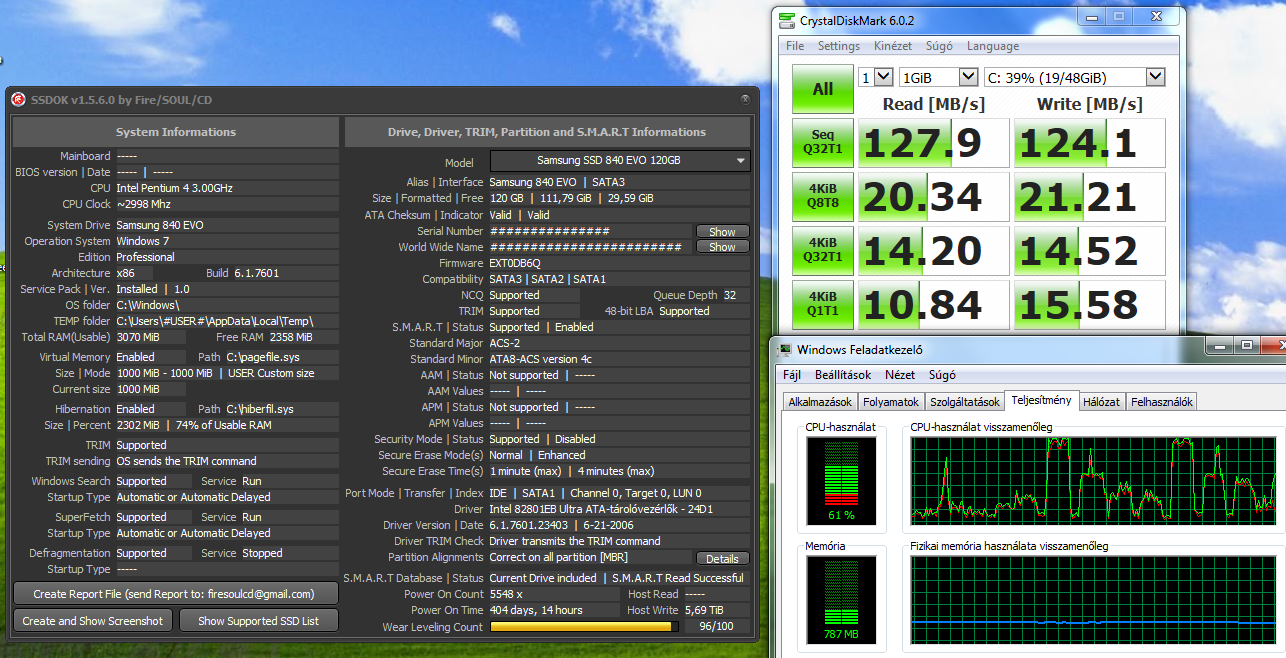Open CrystalDiskMark File menu
This screenshot has height=658, width=1286.
coord(795,46)
